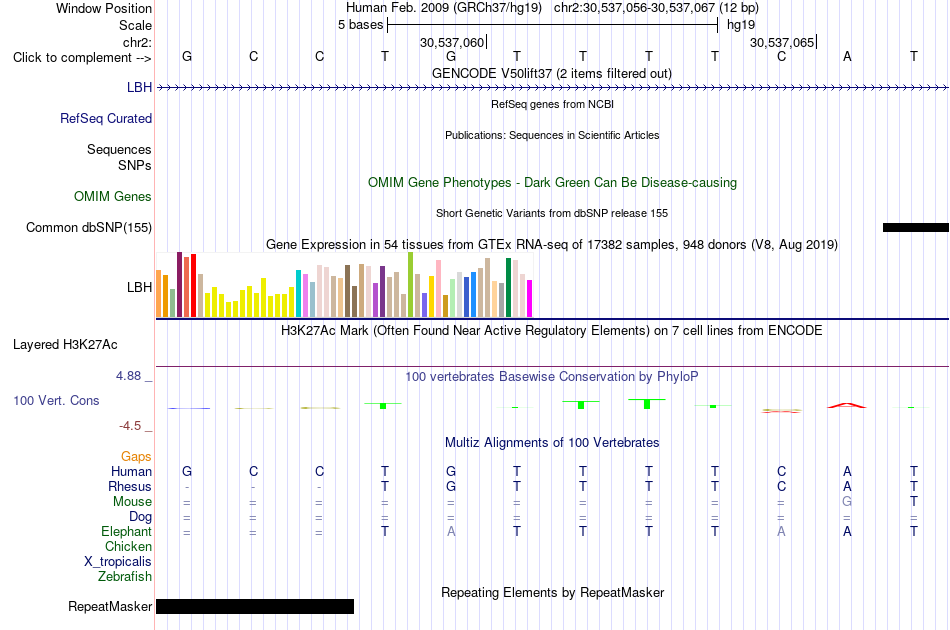Screen dimensions: 950x630
Task: Click the 5 bases scale bar label
Action: (360, 25)
